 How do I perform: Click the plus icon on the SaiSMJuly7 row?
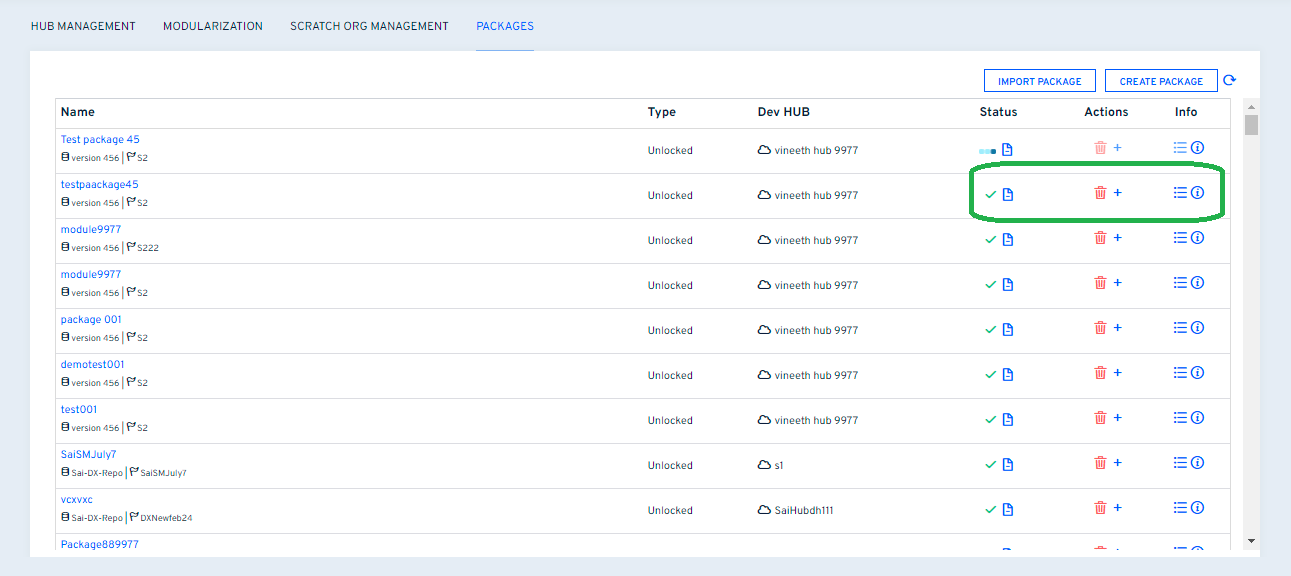[x=1118, y=462]
